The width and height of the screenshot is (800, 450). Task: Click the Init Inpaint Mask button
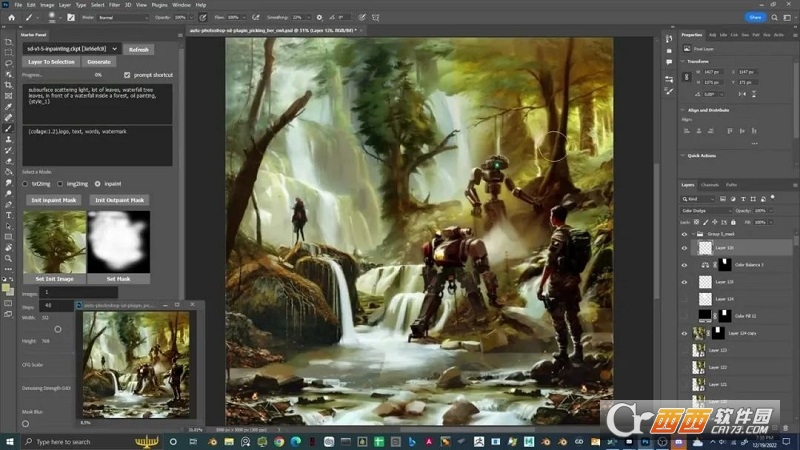[x=54, y=200]
